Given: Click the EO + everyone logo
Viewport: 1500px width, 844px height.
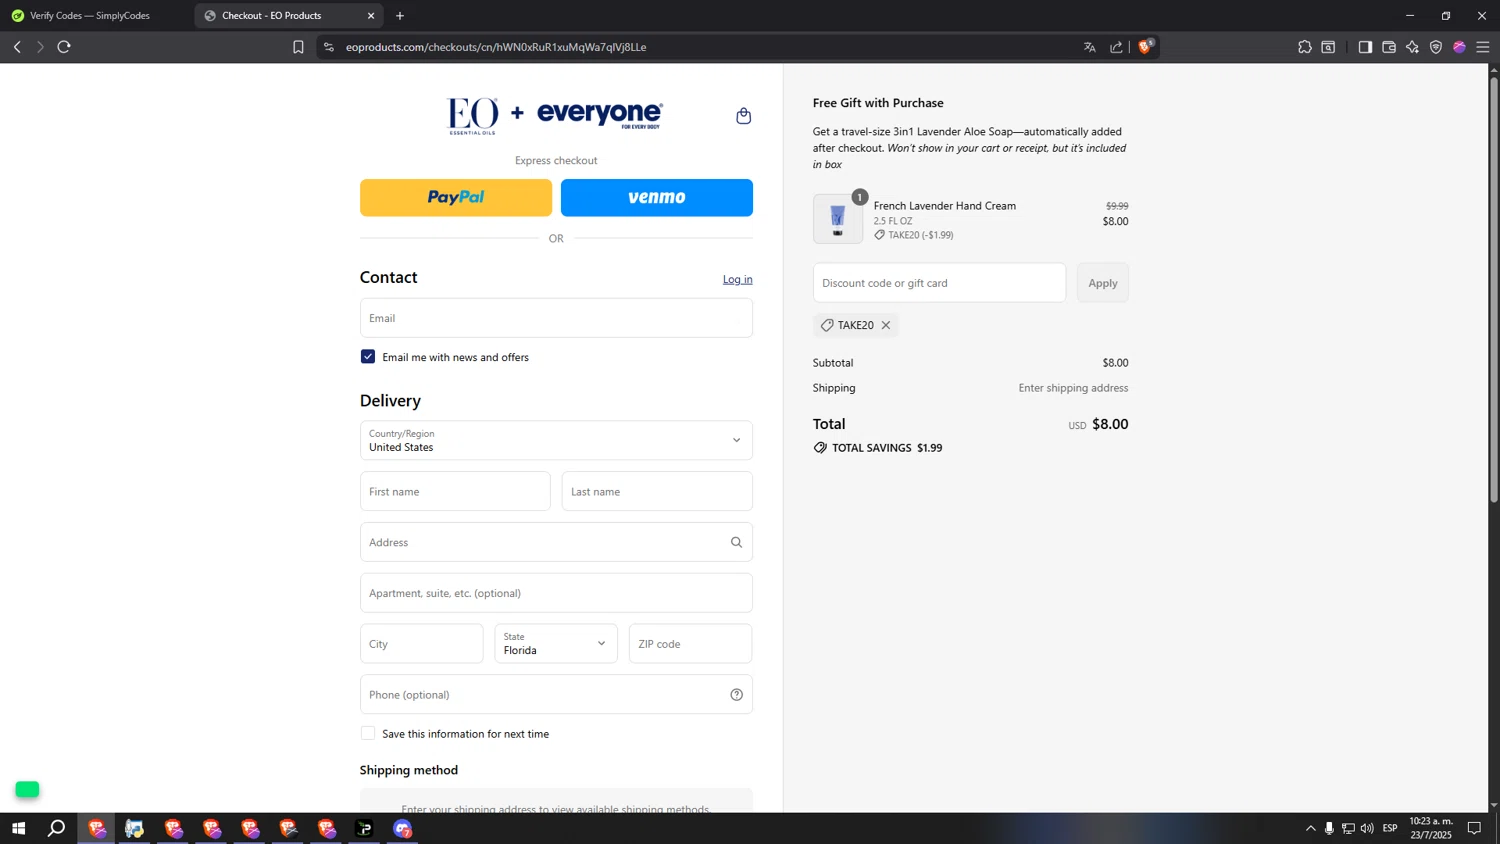Looking at the screenshot, I should pos(554,116).
